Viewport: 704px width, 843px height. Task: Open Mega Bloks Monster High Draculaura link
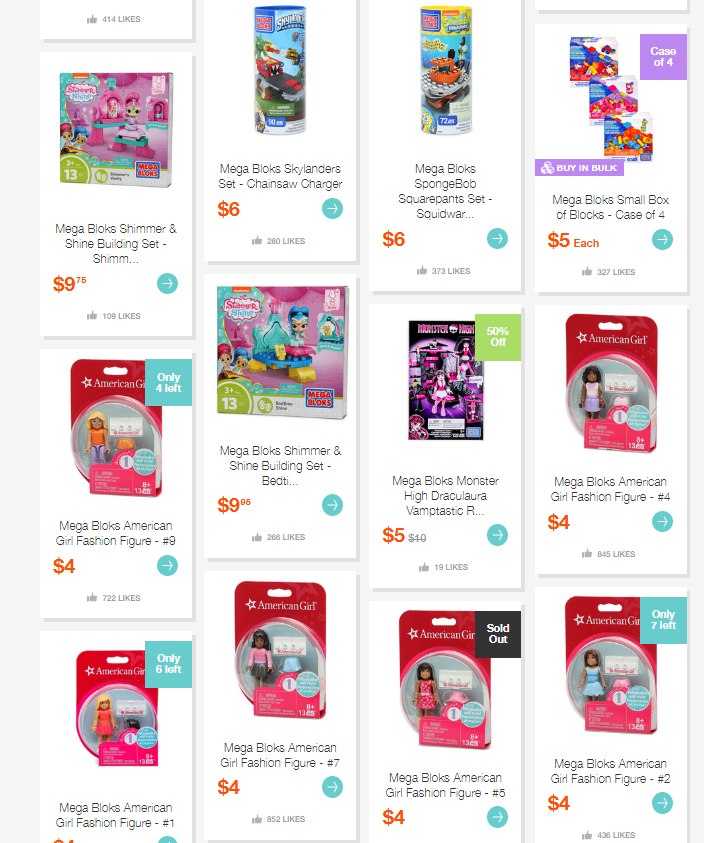pyautogui.click(x=445, y=496)
